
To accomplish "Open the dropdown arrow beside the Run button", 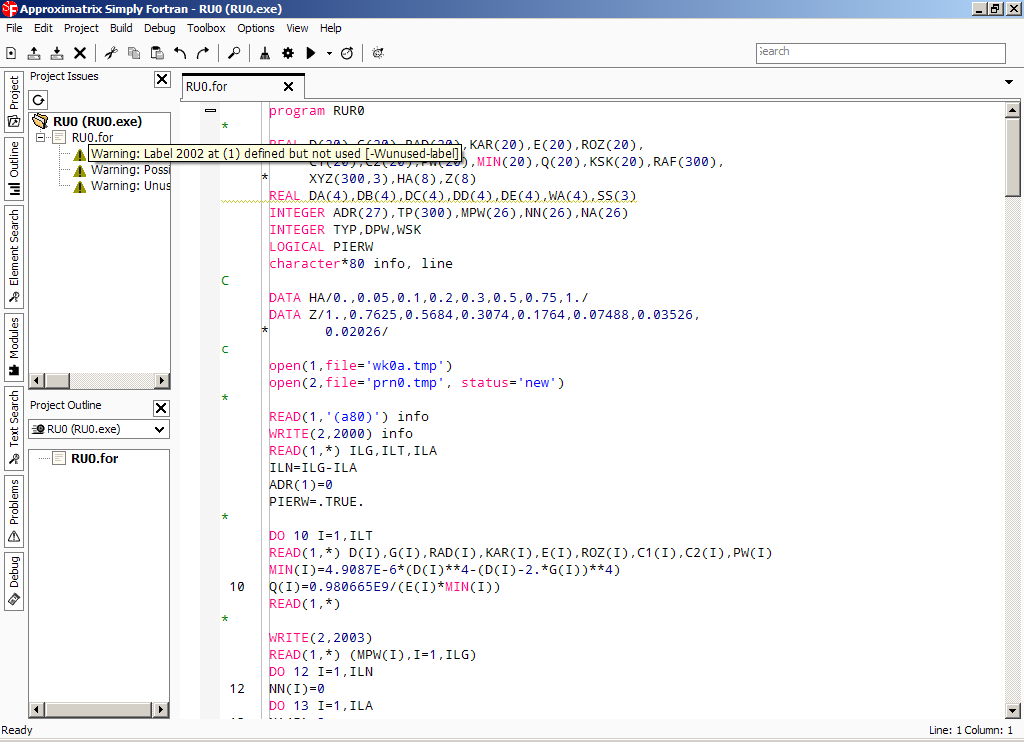I will (329, 53).
